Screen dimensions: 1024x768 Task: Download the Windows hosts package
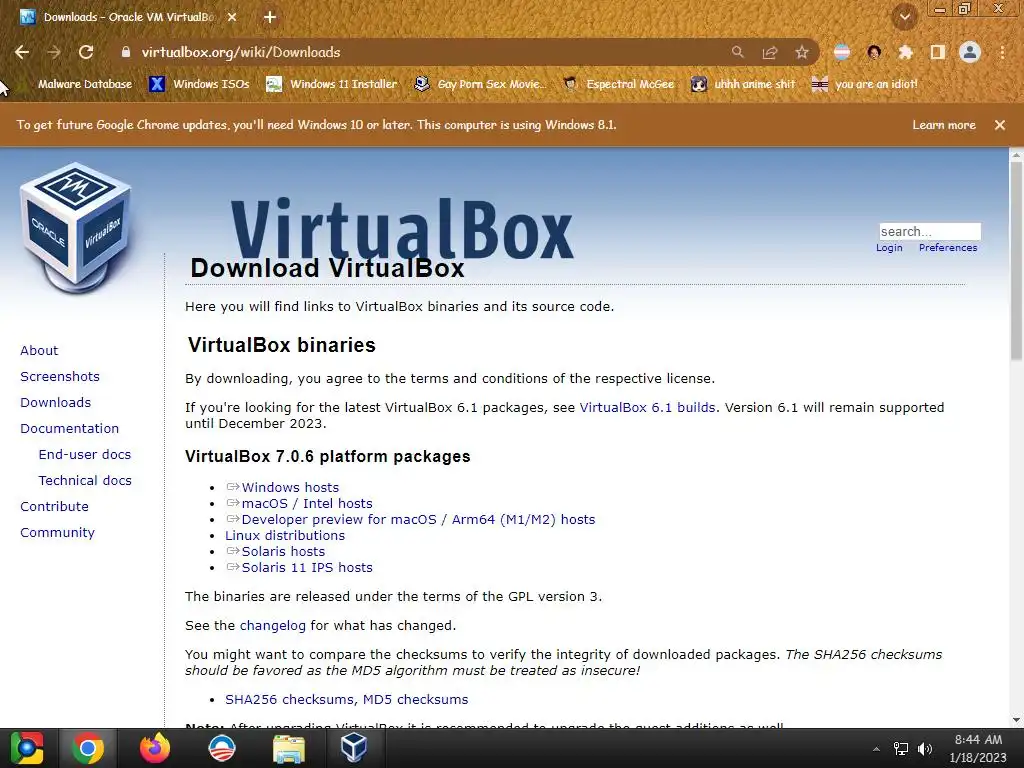[x=290, y=487]
